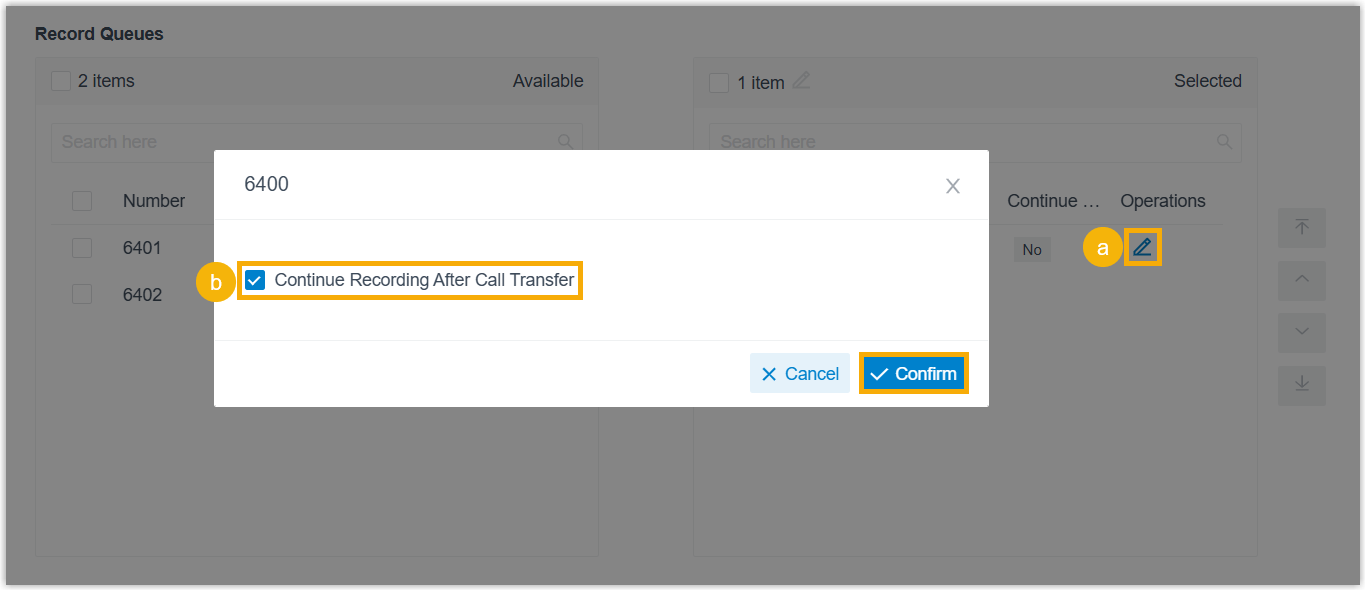Toggle the Number column header checkbox
Viewport: 1366px width, 591px height.
[x=82, y=201]
